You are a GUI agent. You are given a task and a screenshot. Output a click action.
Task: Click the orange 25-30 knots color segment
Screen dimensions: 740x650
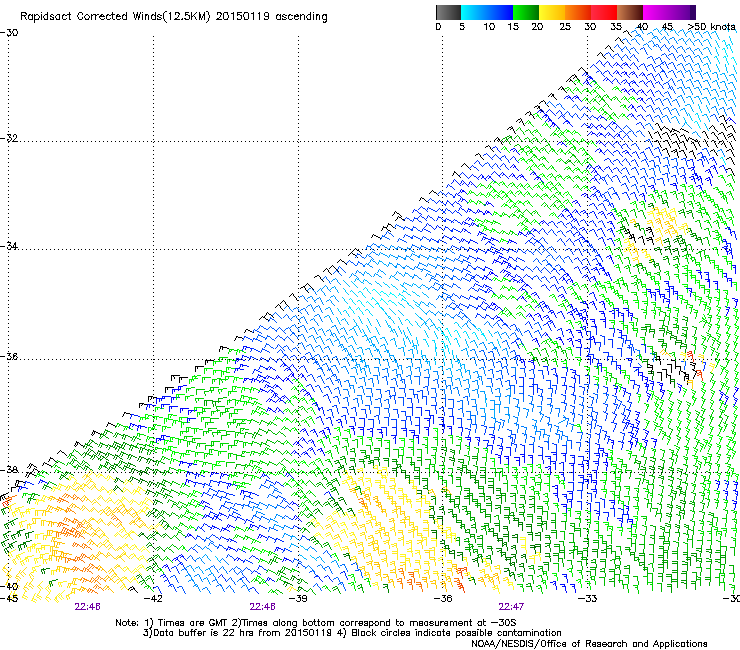[x=578, y=12]
